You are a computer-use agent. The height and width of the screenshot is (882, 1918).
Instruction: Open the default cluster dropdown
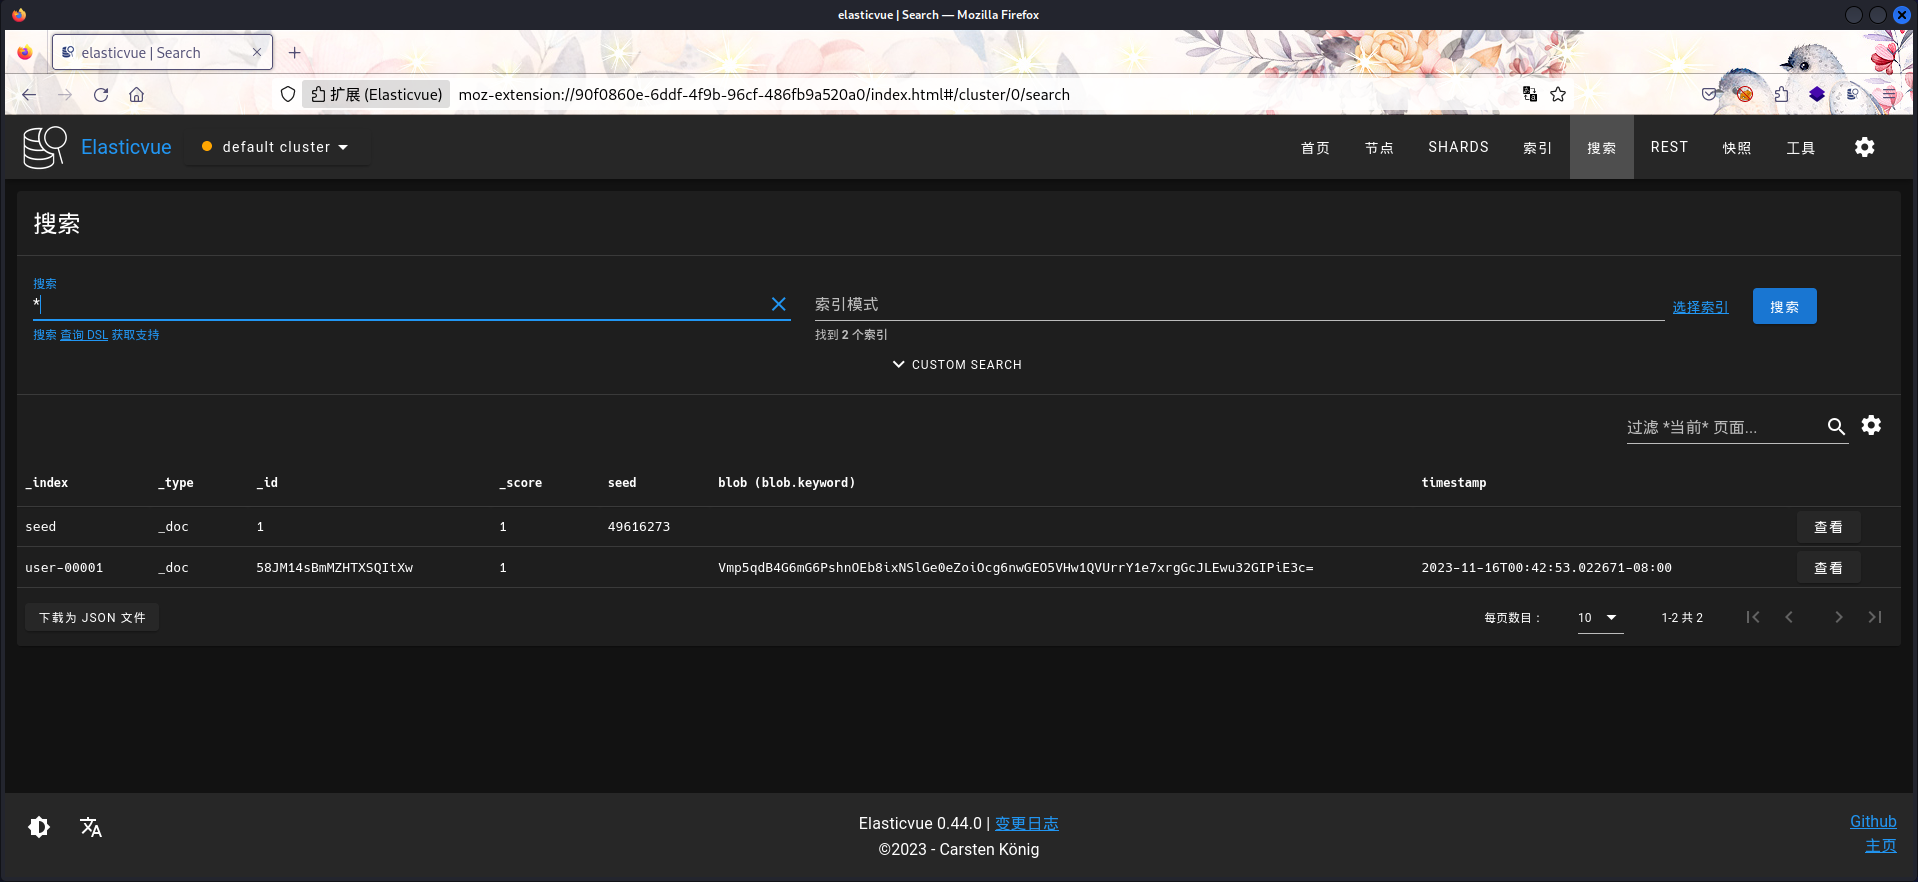click(276, 147)
